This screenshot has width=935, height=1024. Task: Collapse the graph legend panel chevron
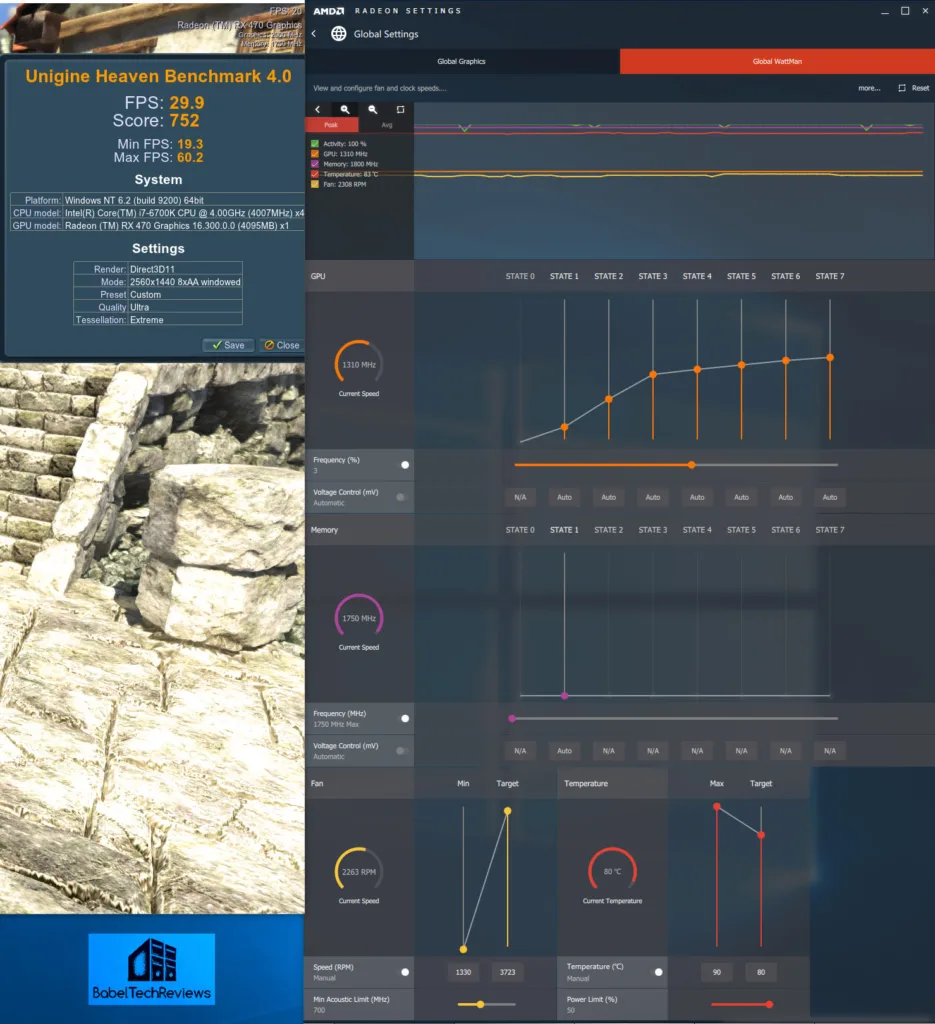(318, 109)
